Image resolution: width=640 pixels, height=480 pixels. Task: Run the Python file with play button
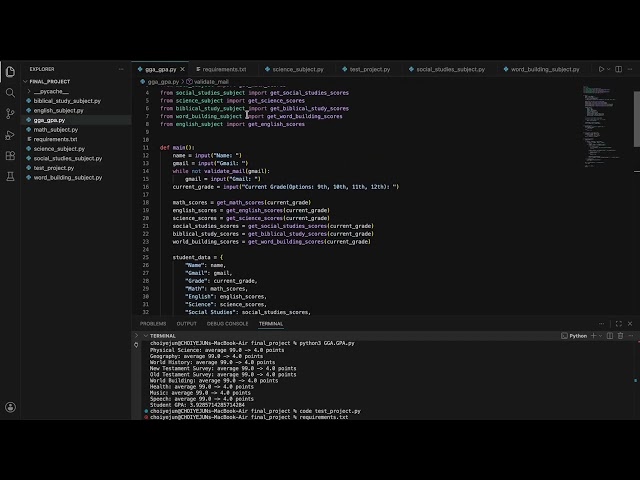[x=601, y=69]
